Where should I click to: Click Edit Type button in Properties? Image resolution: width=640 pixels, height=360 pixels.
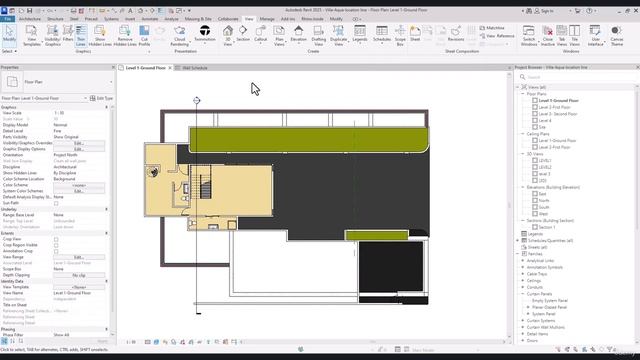point(102,98)
